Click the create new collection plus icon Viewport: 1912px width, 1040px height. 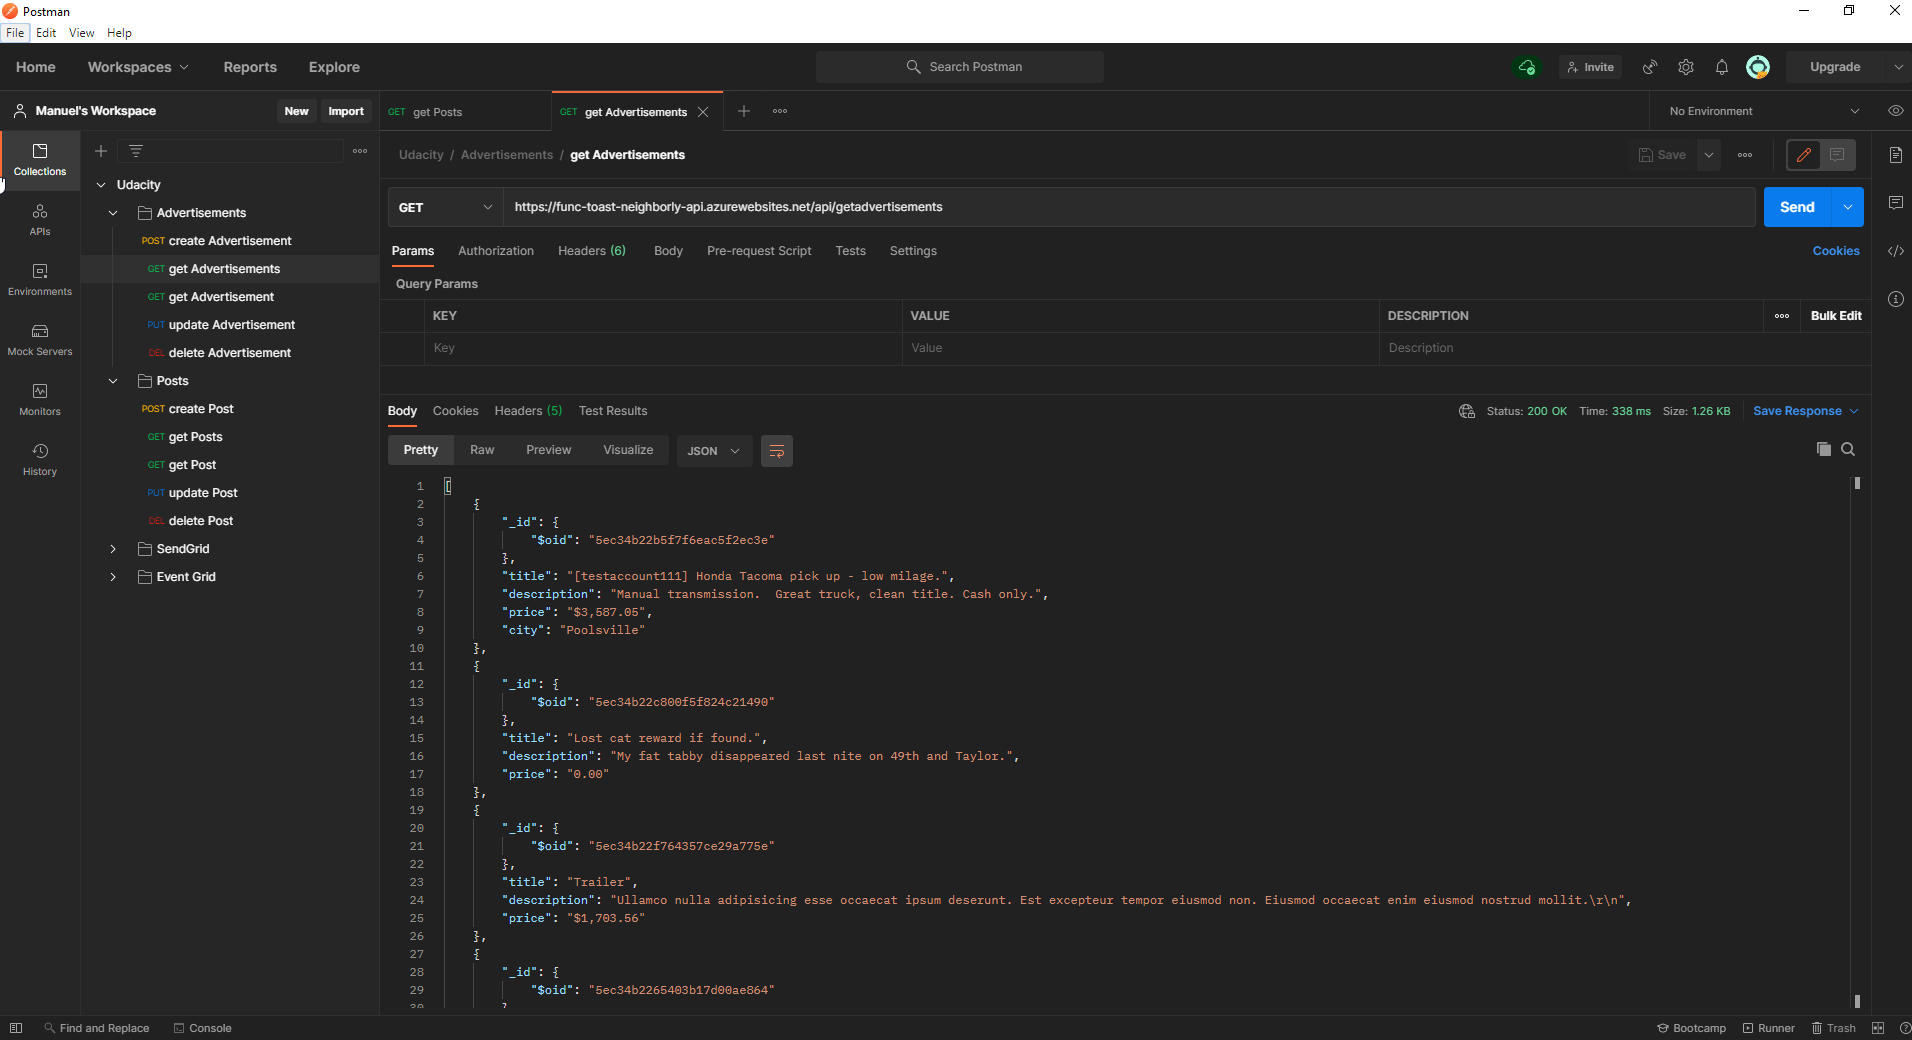(x=101, y=151)
